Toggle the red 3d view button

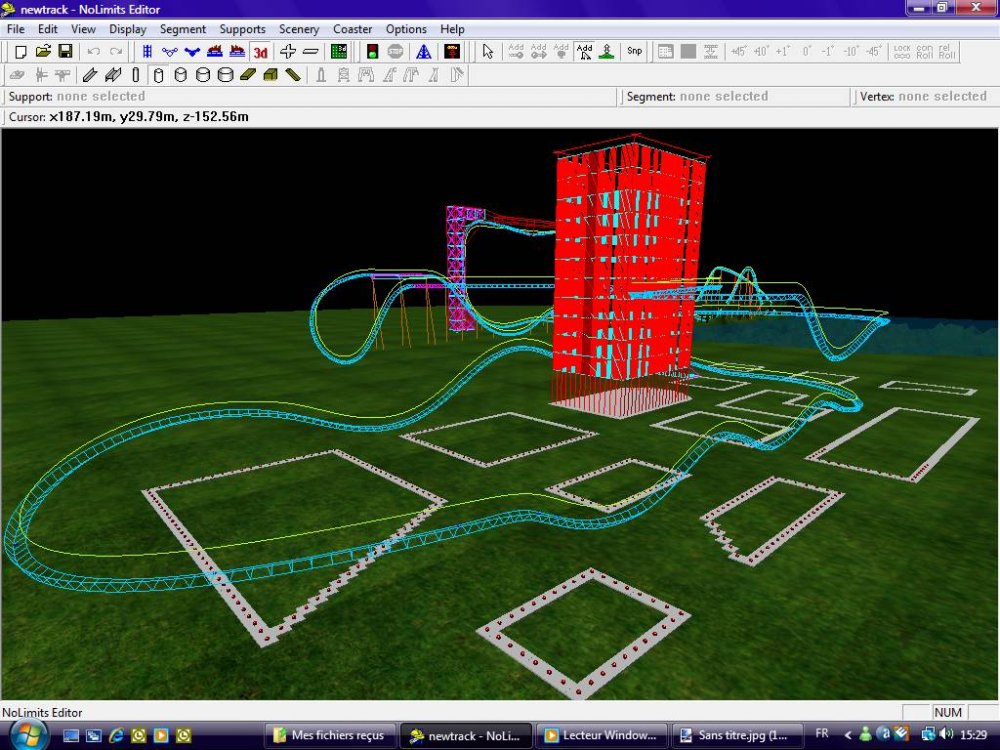tap(261, 51)
